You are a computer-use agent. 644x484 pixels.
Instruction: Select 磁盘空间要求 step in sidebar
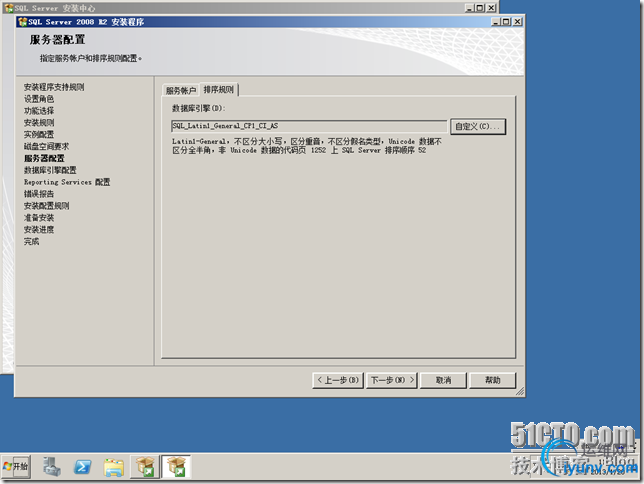(46, 146)
